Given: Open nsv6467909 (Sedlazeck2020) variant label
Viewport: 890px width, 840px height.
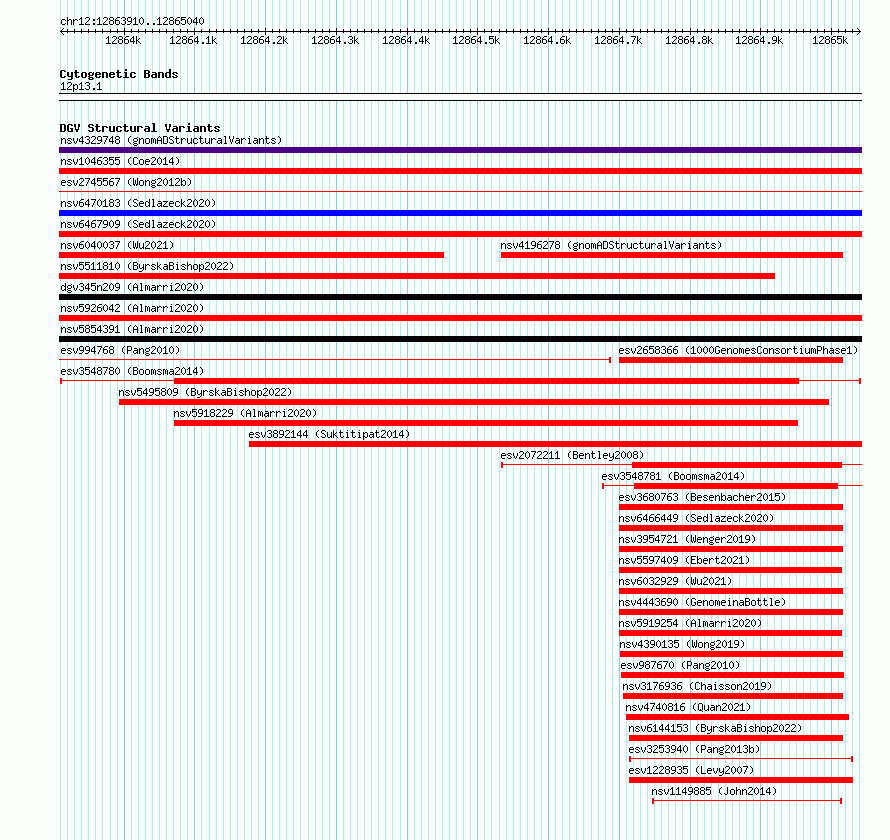Looking at the screenshot, I should pyautogui.click(x=138, y=224).
